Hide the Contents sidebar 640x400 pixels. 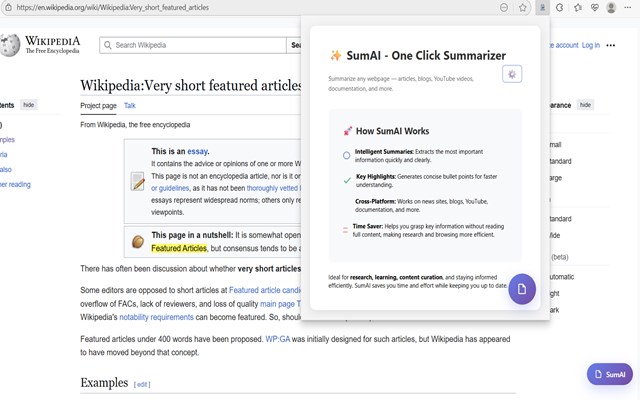tap(29, 105)
